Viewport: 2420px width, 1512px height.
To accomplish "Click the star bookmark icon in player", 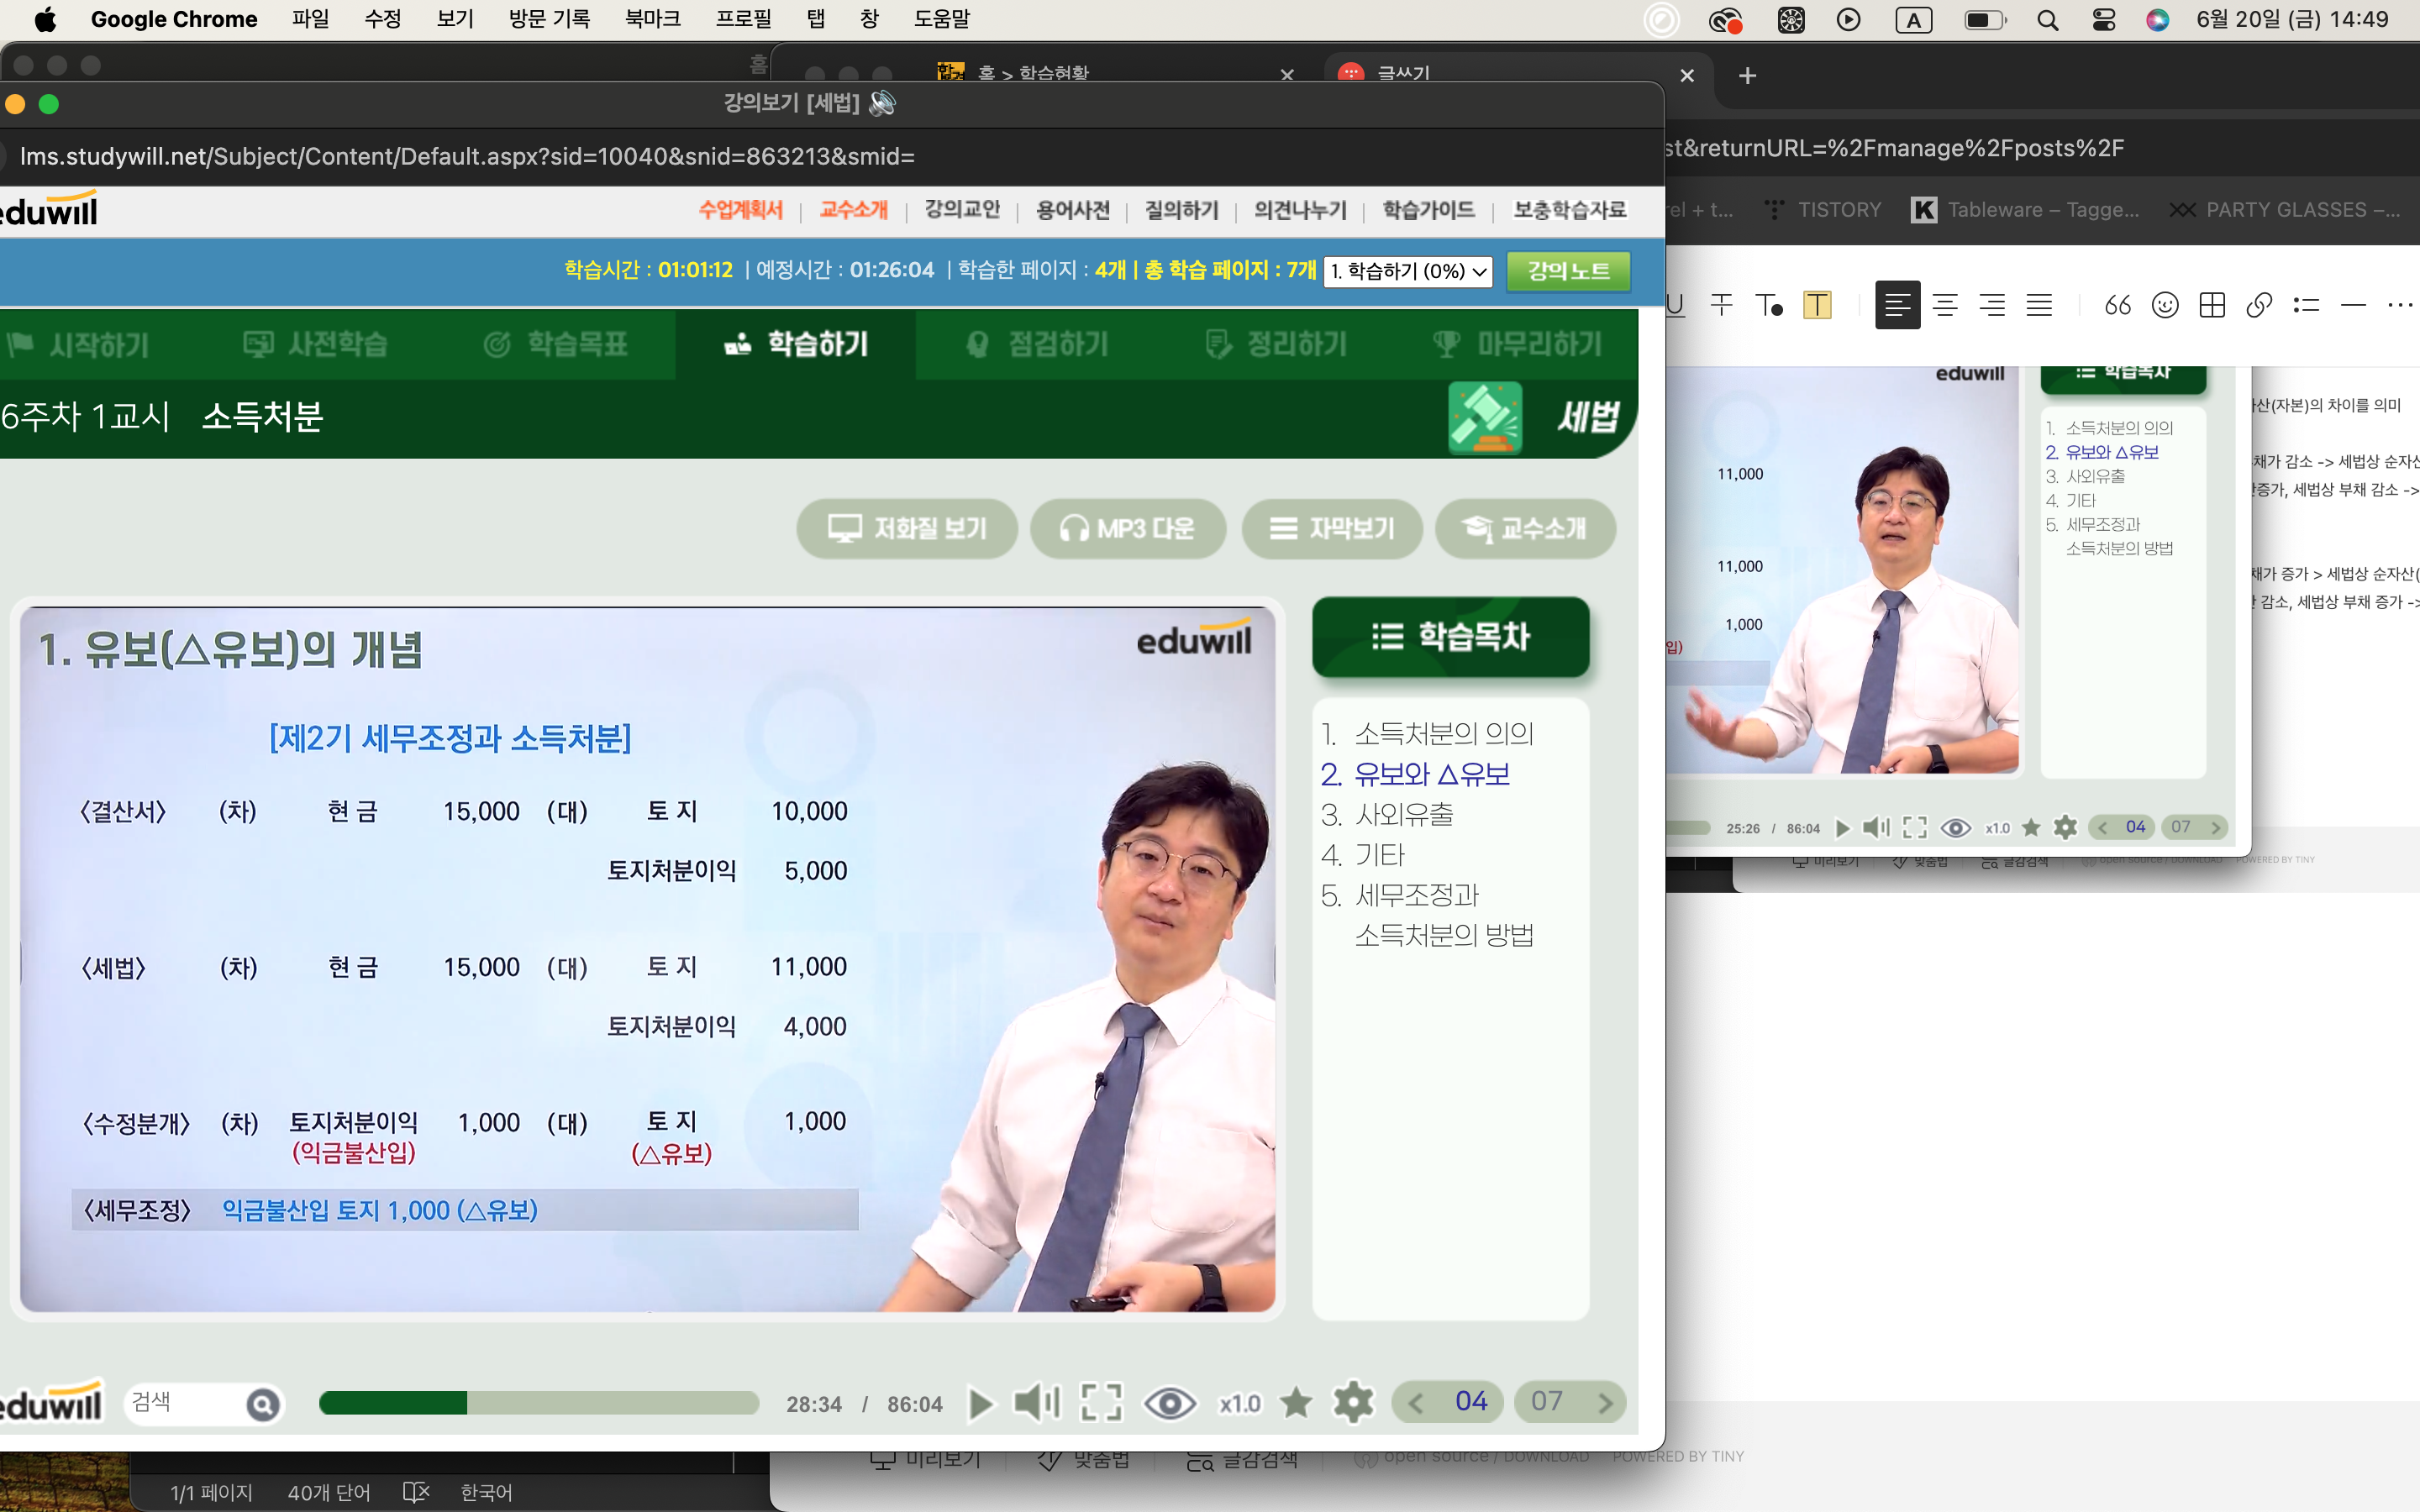I will point(1296,1403).
